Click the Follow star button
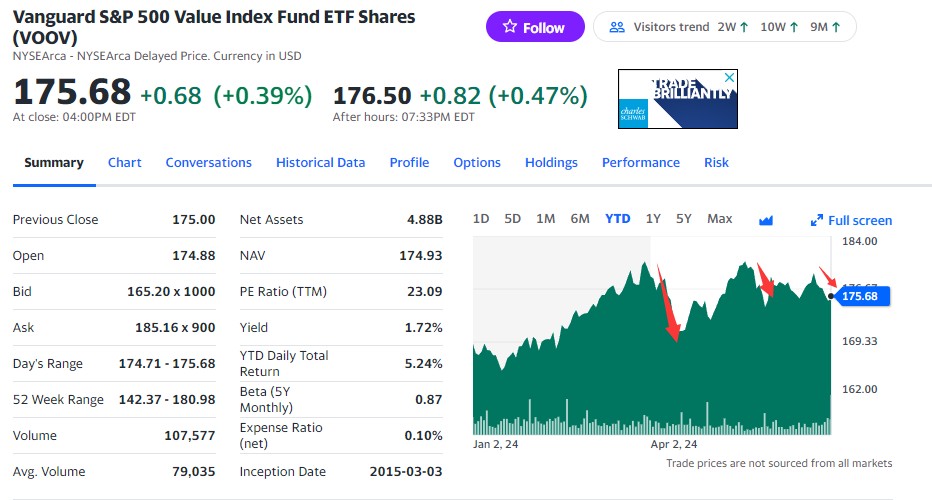The width and height of the screenshot is (932, 500). (x=534, y=27)
